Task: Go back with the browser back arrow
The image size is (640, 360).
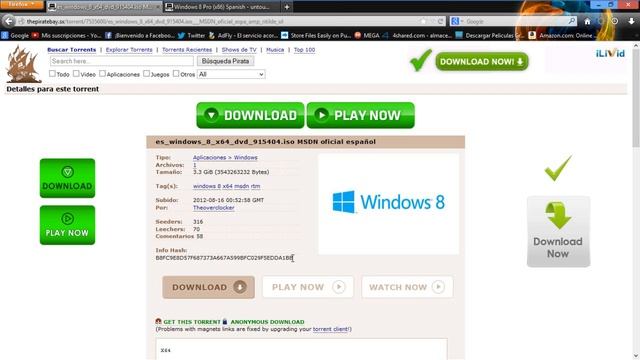Action: point(9,21)
